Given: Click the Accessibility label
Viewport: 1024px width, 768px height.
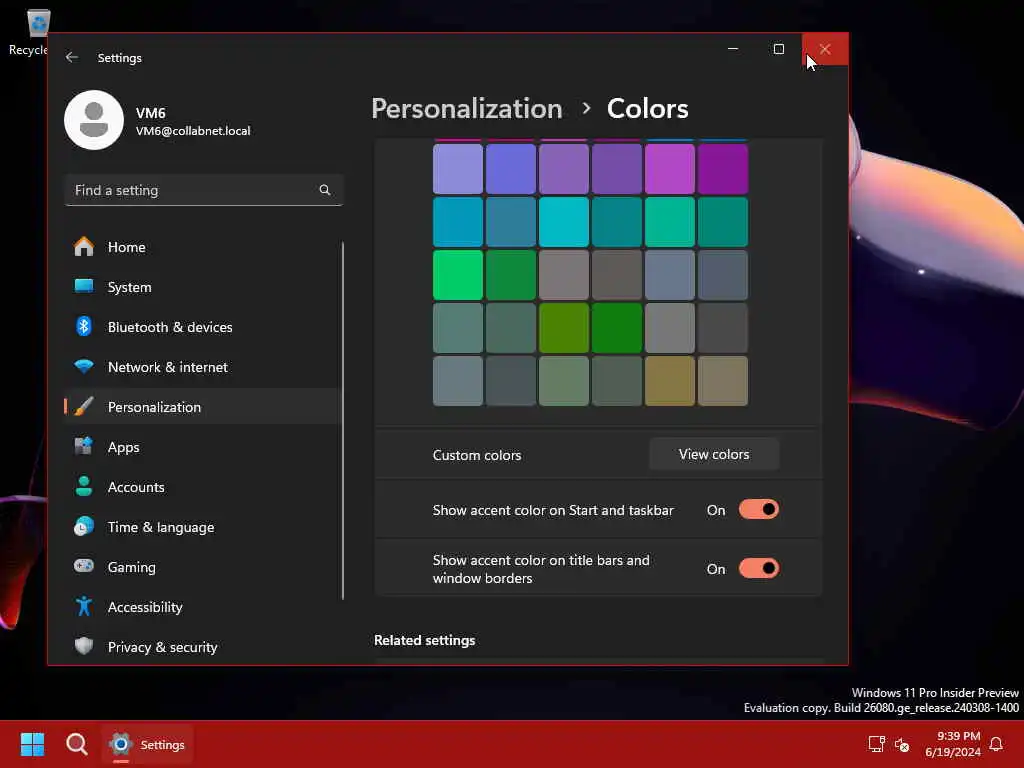Looking at the screenshot, I should pos(145,607).
